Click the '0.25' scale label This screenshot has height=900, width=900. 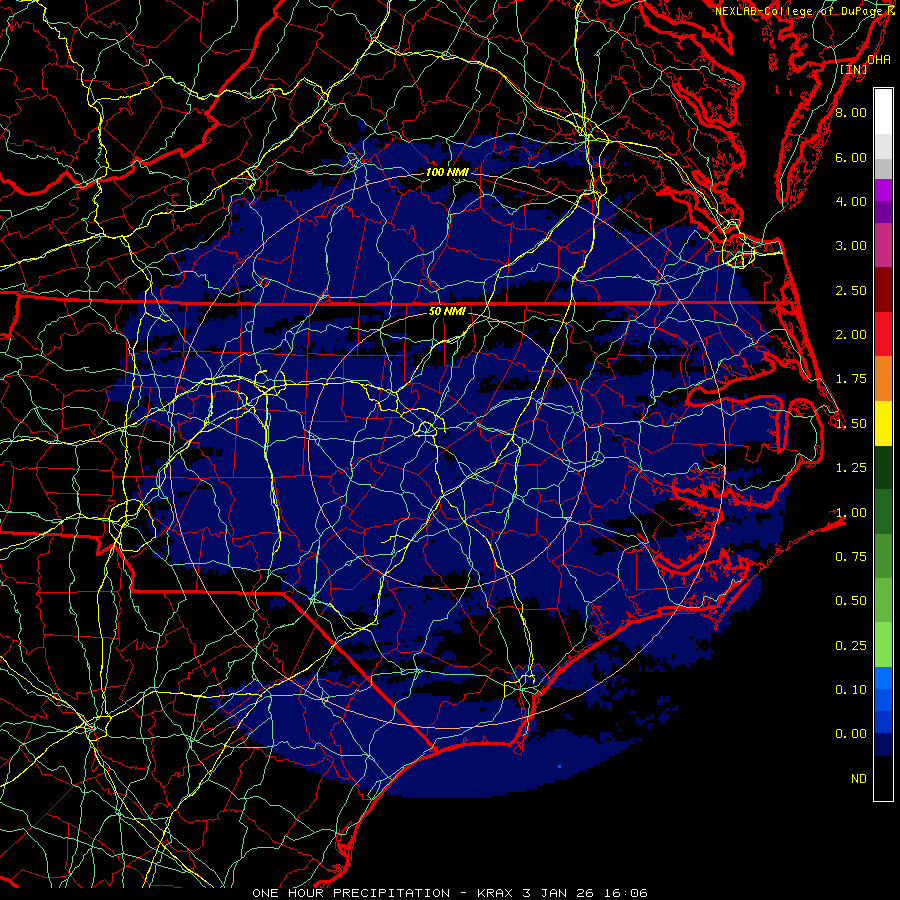pyautogui.click(x=851, y=646)
